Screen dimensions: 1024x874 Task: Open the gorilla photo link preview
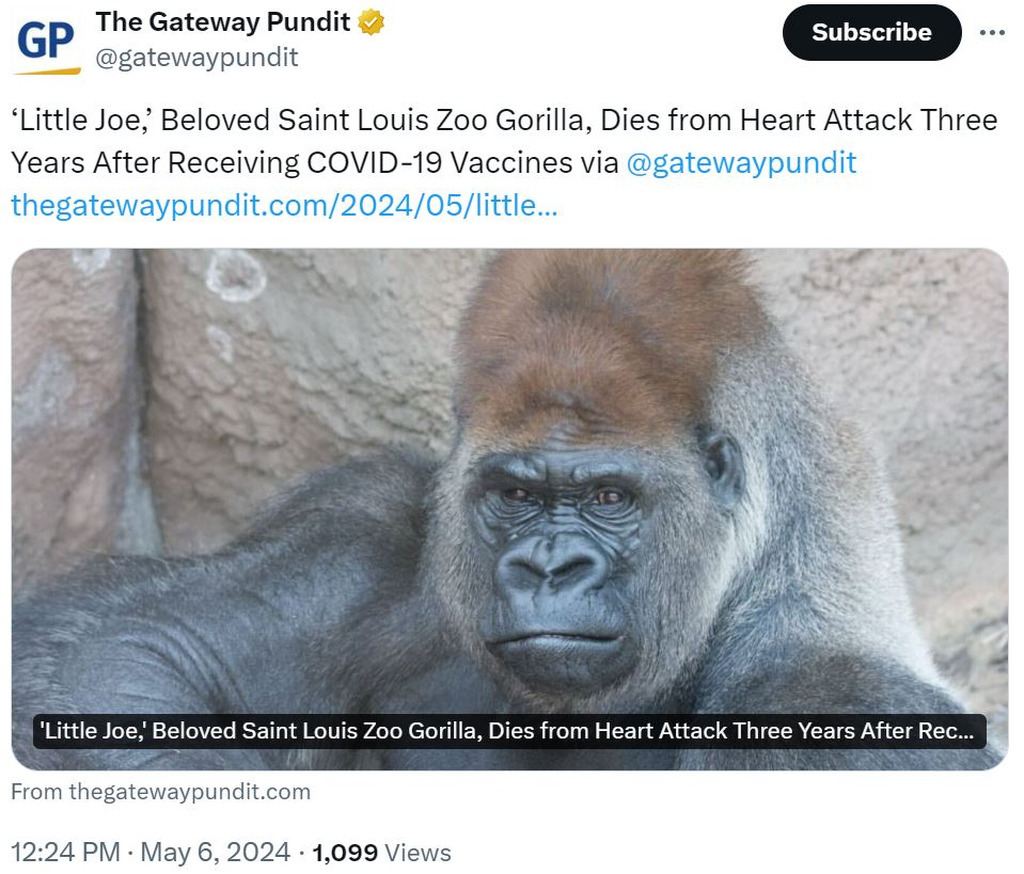(509, 480)
